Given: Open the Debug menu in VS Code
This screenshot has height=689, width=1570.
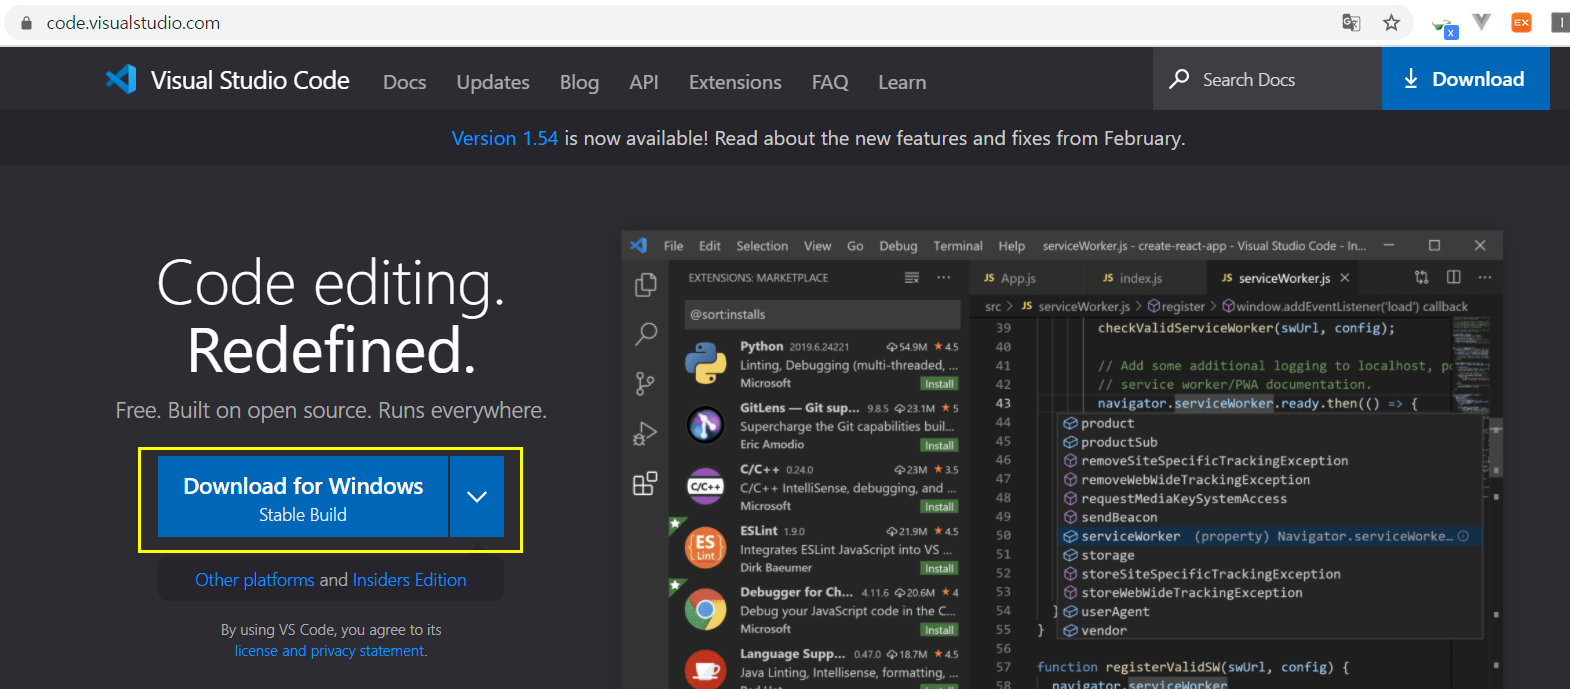Looking at the screenshot, I should [x=898, y=246].
